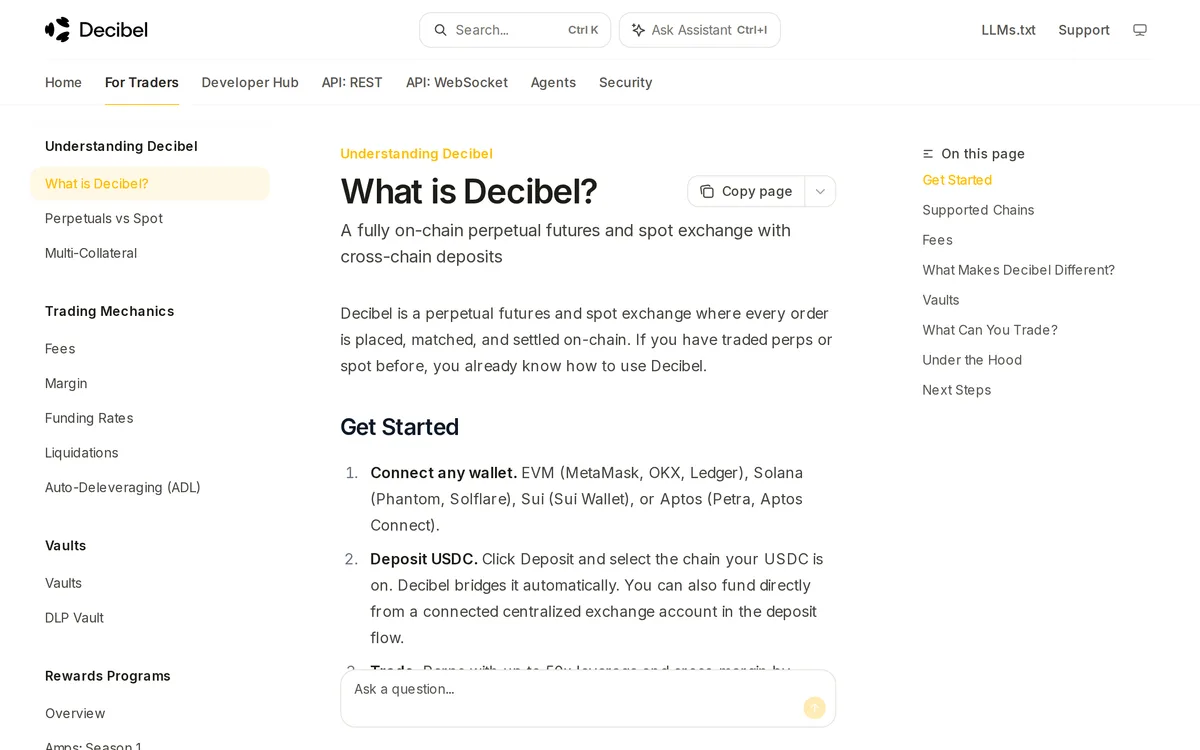Click the Understanding Decibel breadcrumb
1200x750 pixels.
coord(416,154)
